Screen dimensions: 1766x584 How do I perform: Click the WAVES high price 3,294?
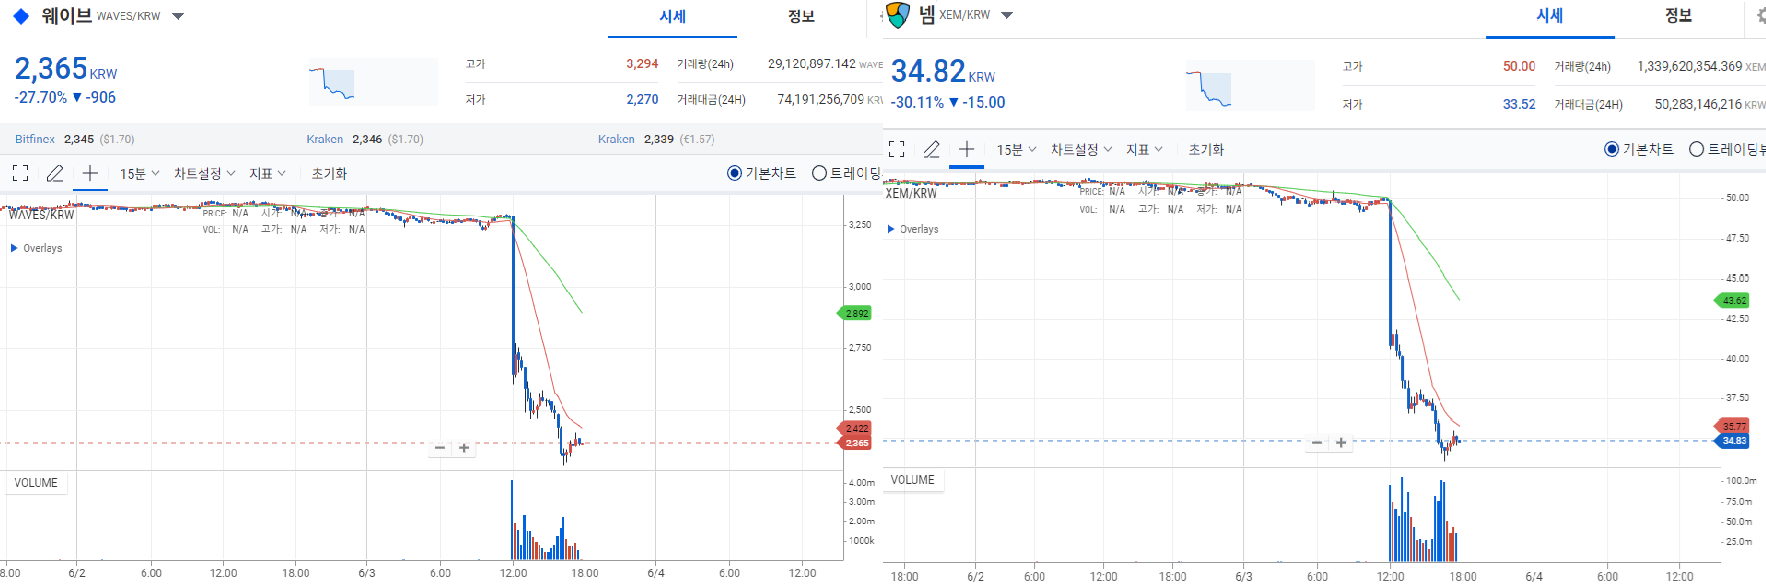coord(642,64)
